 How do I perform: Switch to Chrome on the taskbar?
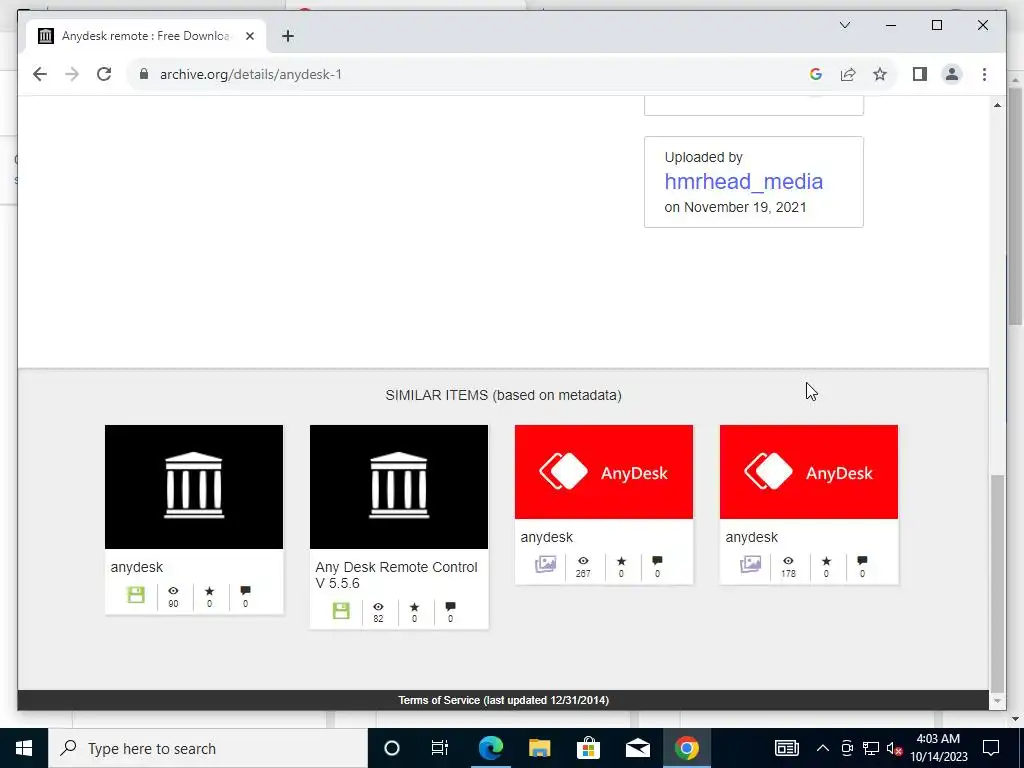pos(686,748)
